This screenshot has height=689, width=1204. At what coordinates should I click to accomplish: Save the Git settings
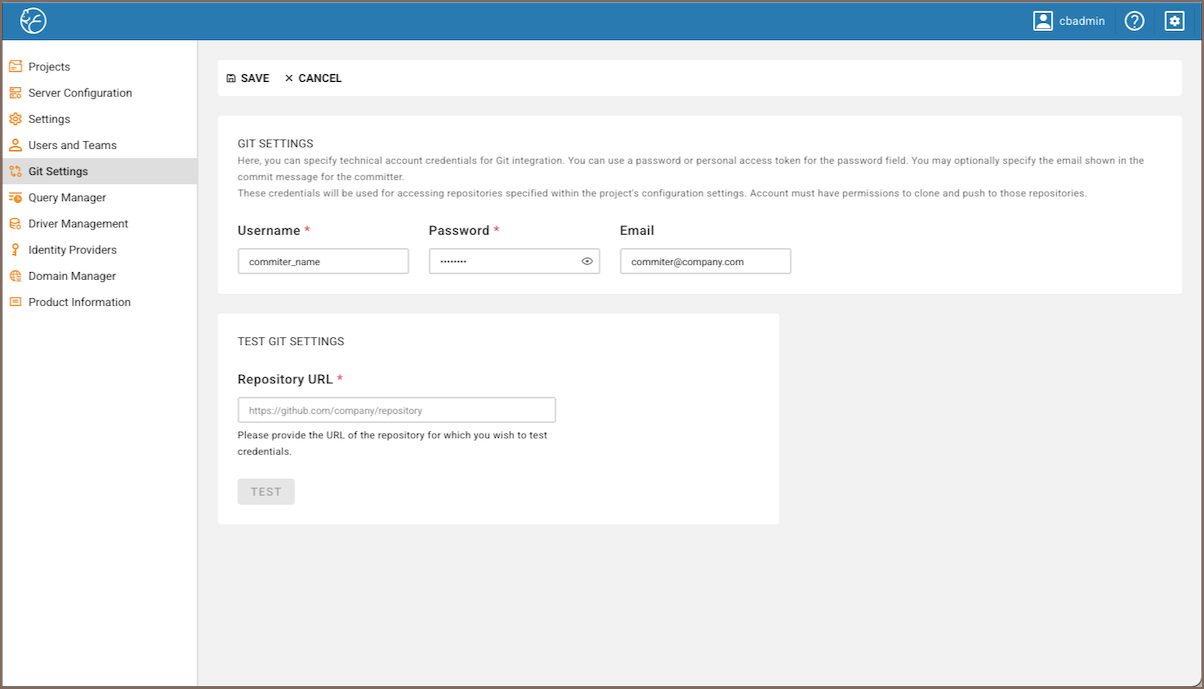click(248, 78)
